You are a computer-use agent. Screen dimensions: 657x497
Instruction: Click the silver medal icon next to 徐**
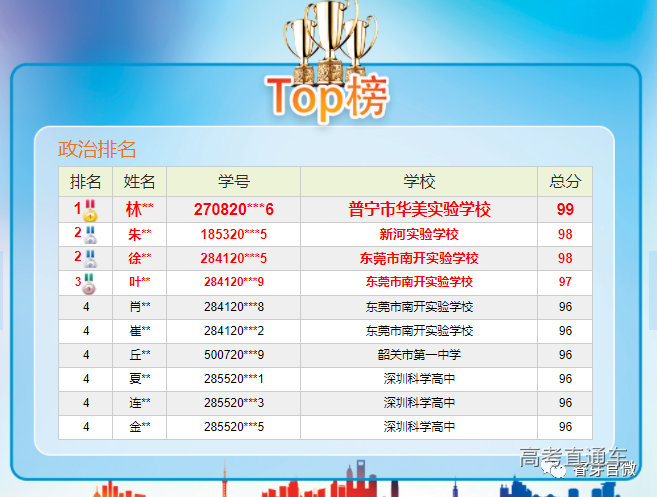(91, 258)
